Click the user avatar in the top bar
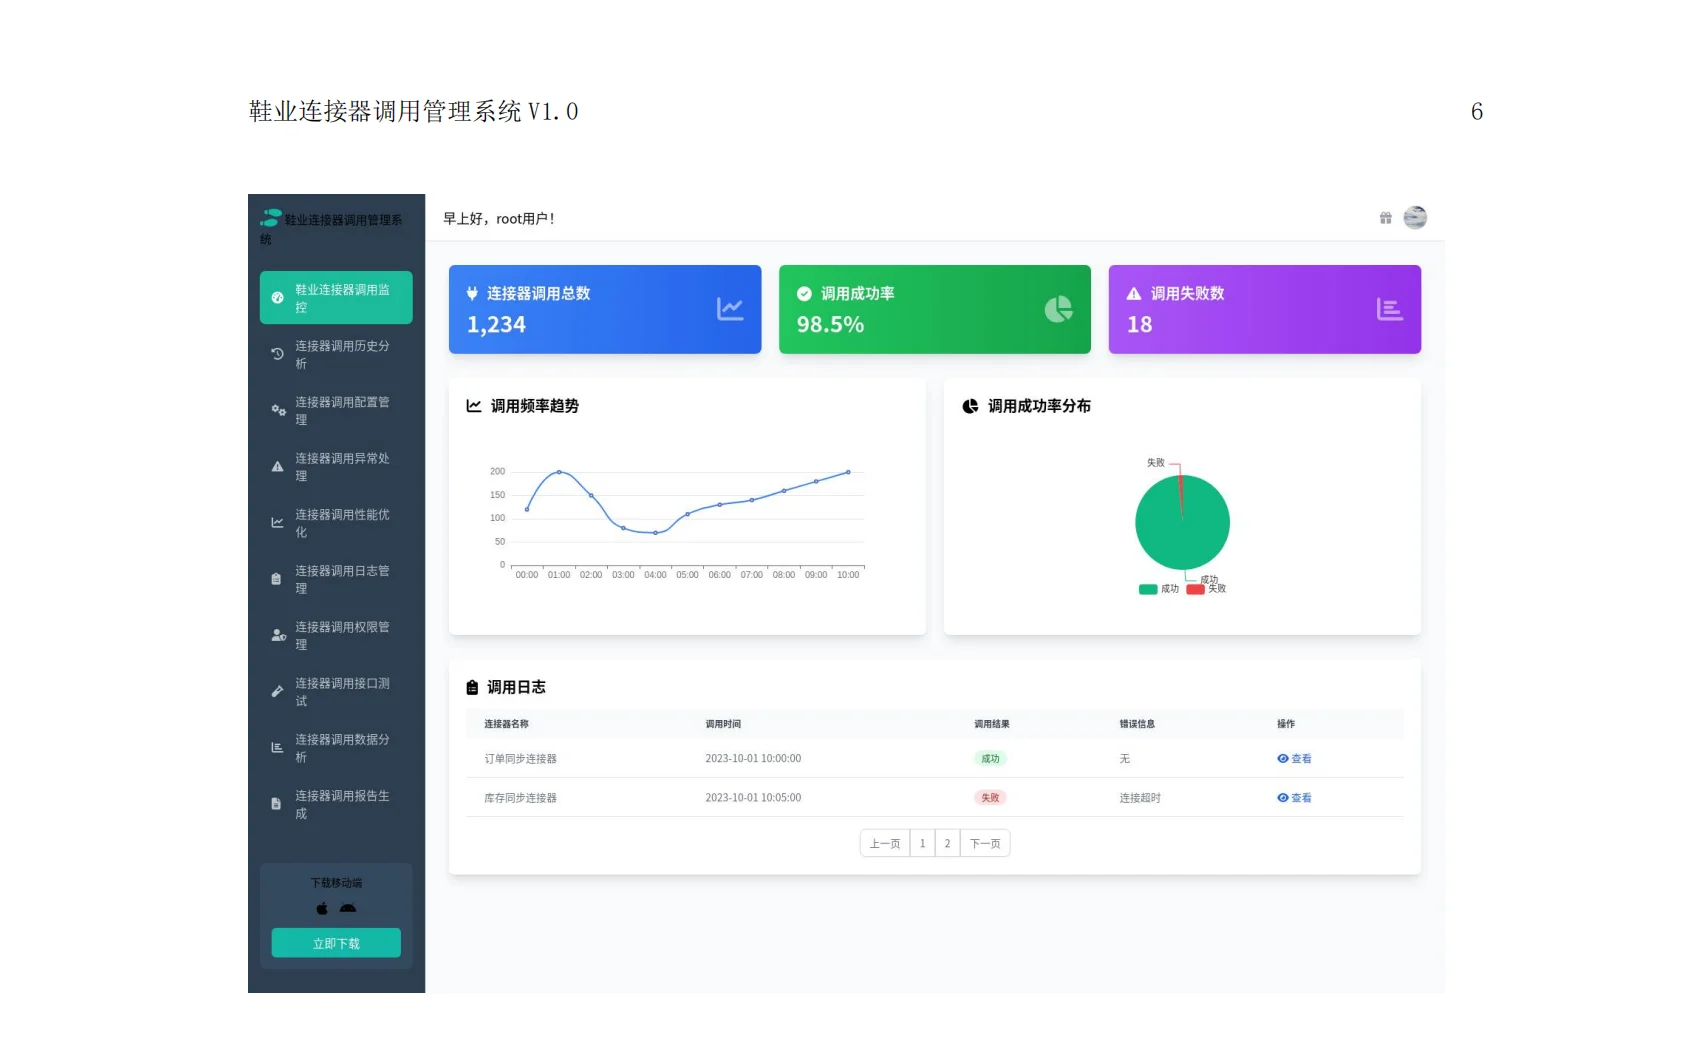Viewport: 1696px width, 1054px height. [x=1415, y=217]
